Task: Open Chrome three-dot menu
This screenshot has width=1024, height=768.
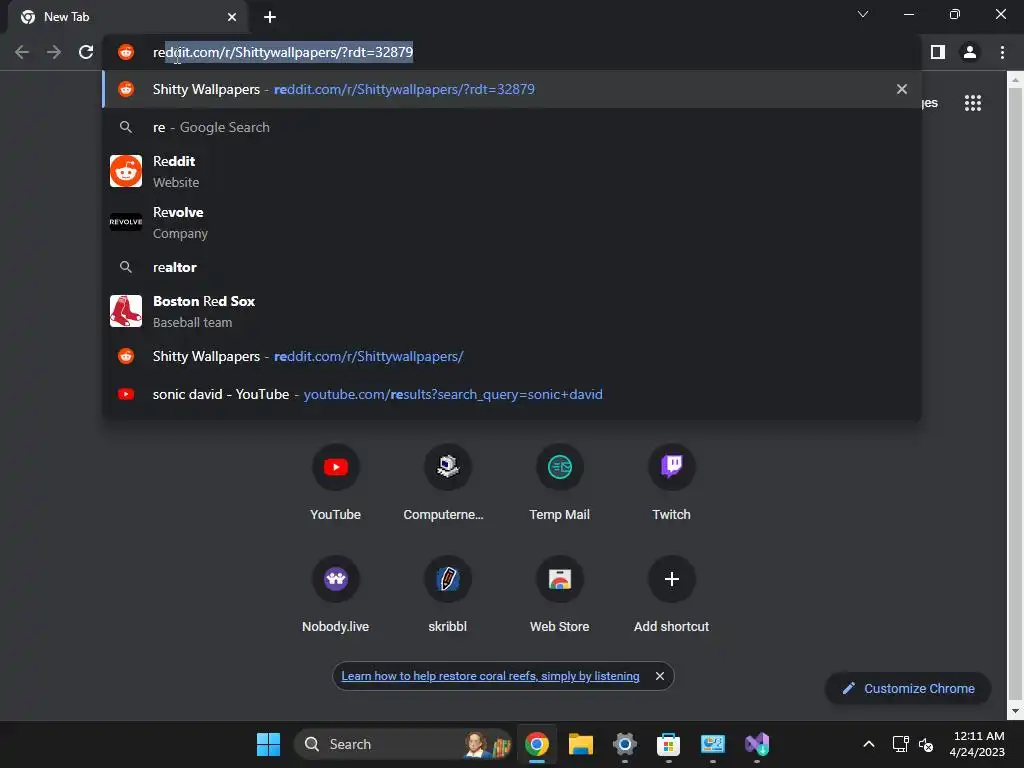Action: click(x=1002, y=52)
